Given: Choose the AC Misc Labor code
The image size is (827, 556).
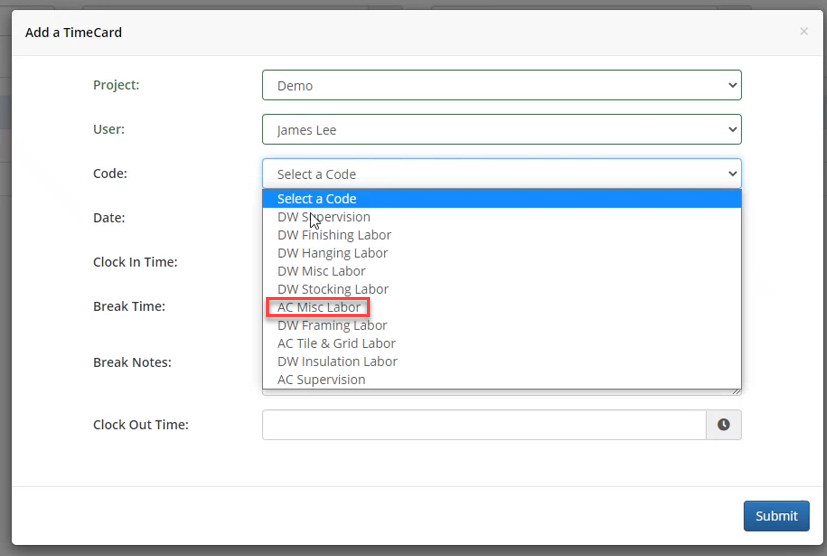Looking at the screenshot, I should (319, 307).
